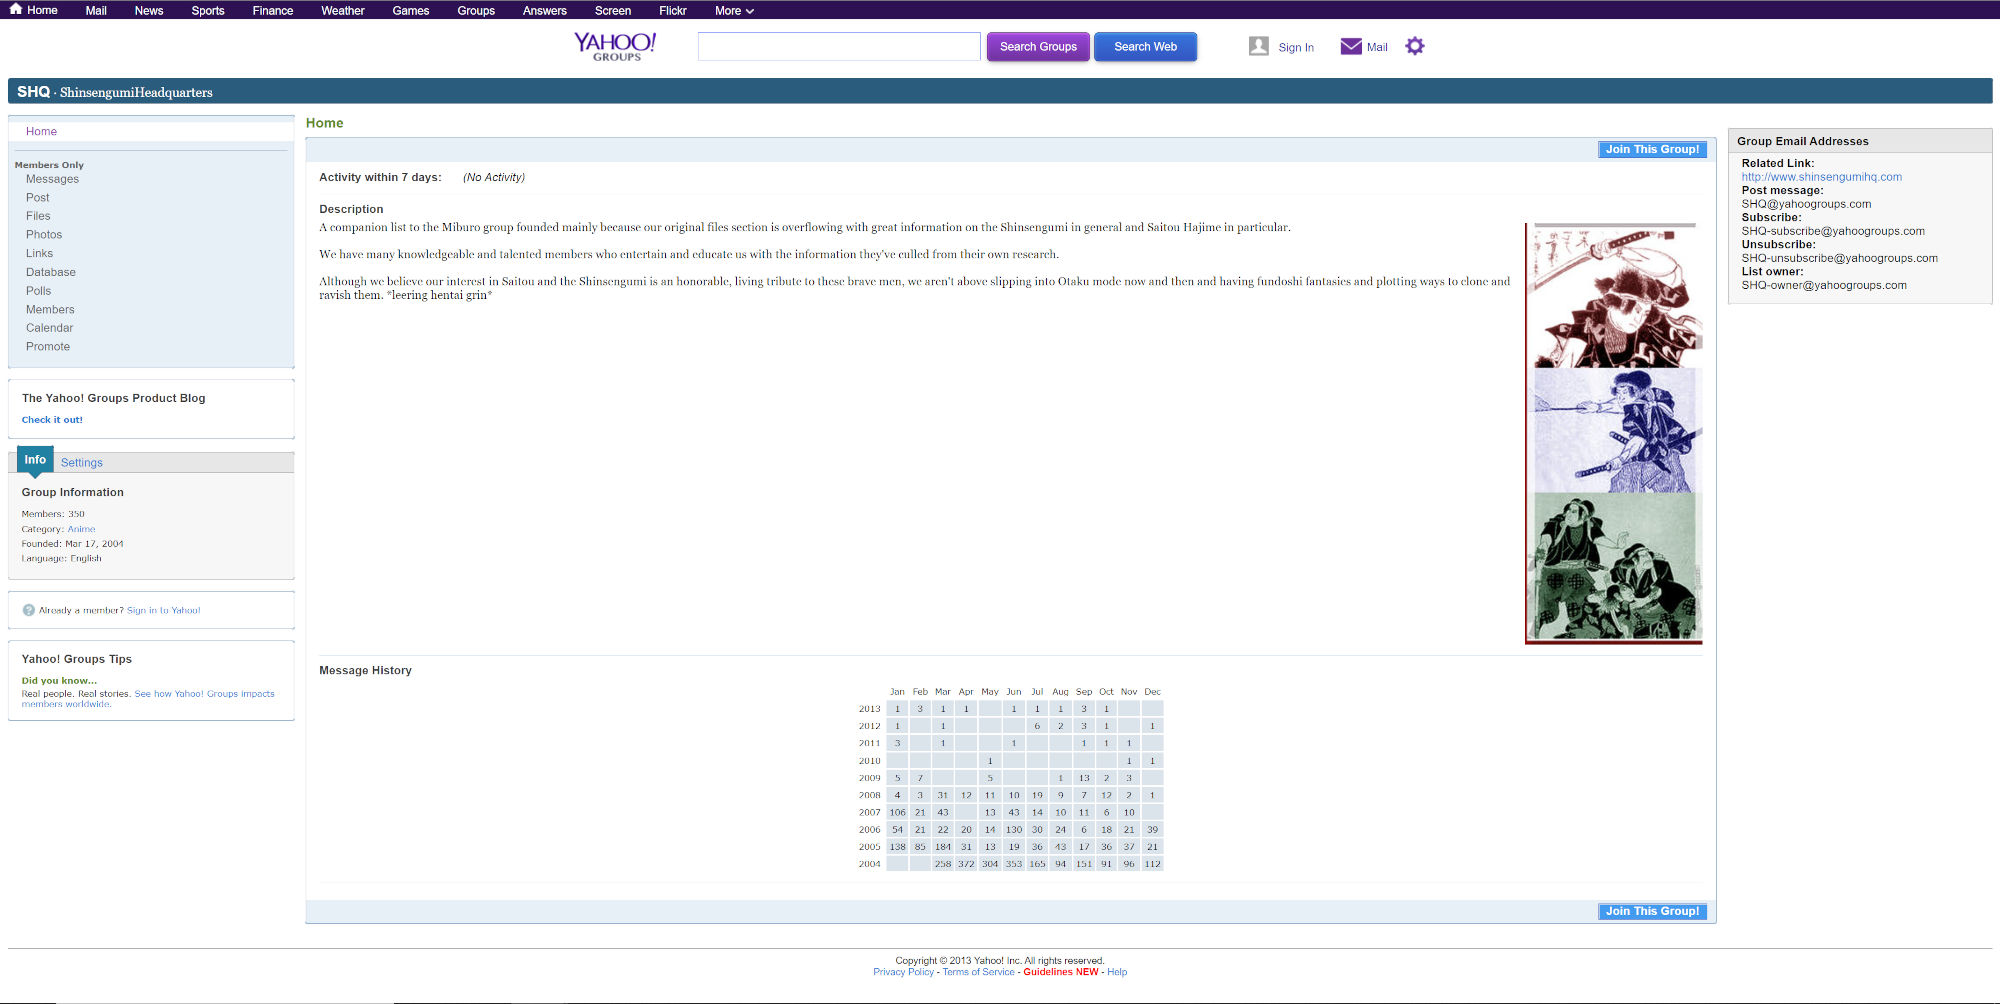Image resolution: width=2000 pixels, height=1004 pixels.
Task: Click the Home house icon in top bar
Action: point(16,9)
